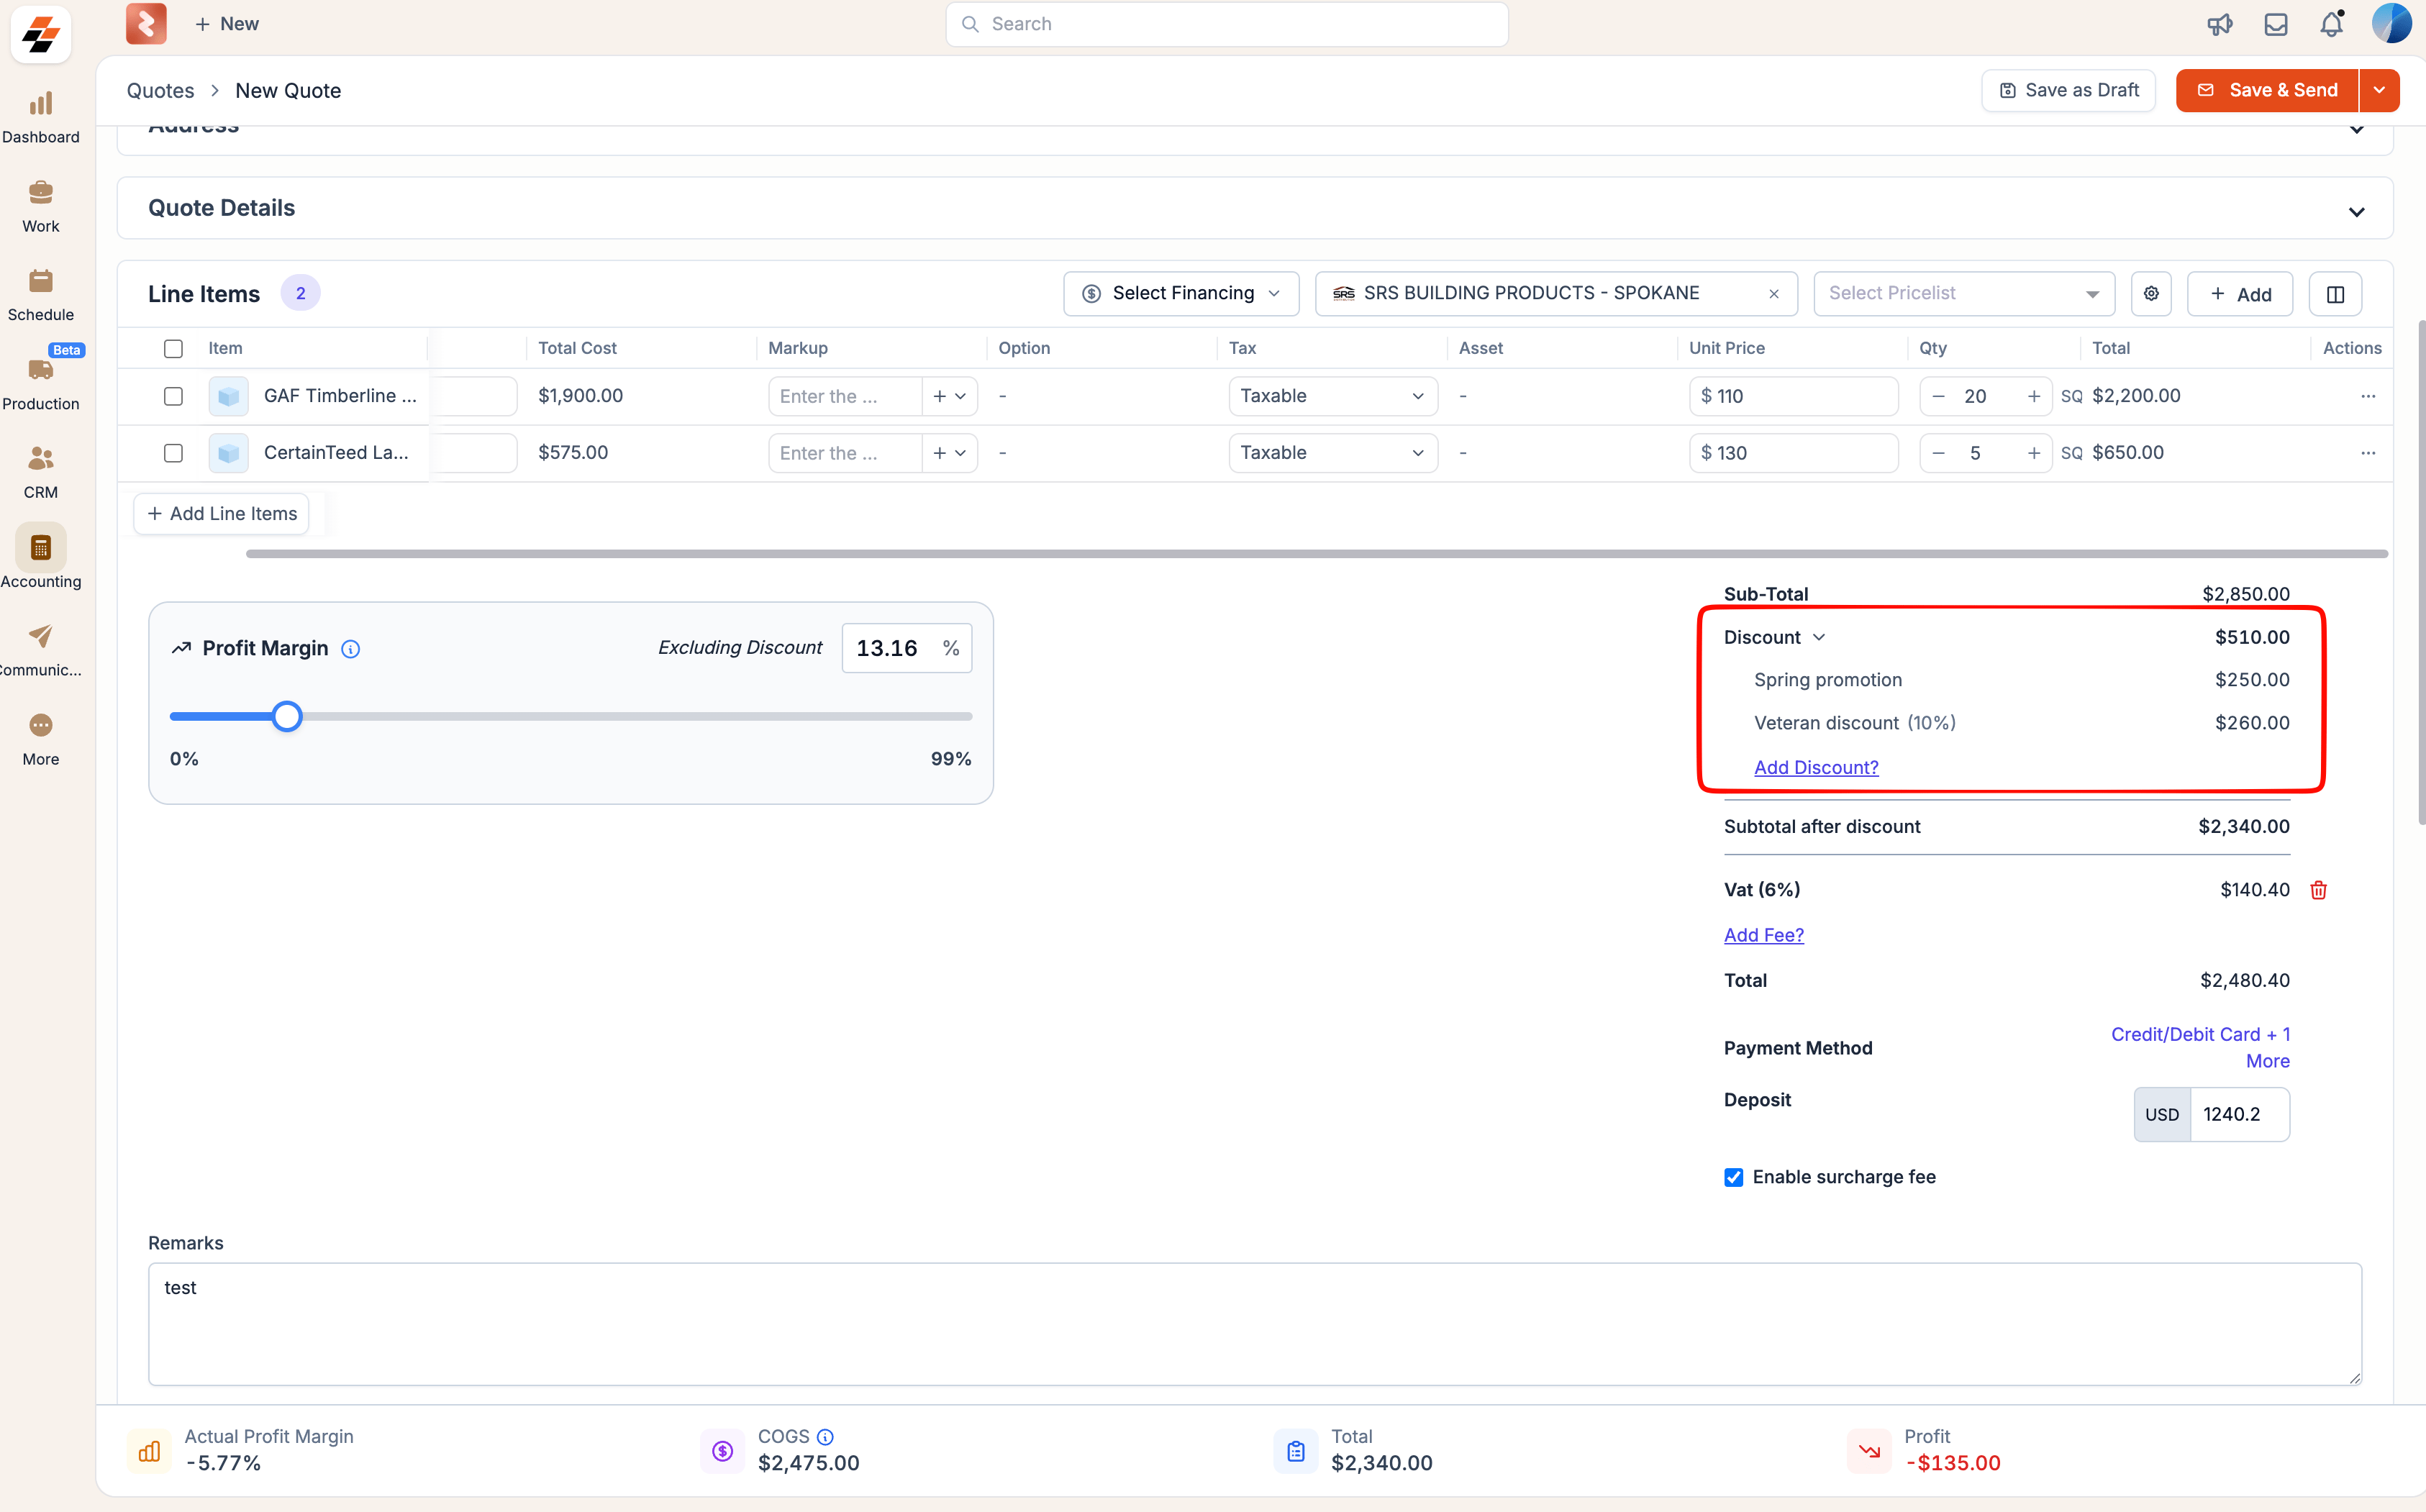The width and height of the screenshot is (2426, 1512).
Task: Open the More sidebar icon
Action: 40,739
